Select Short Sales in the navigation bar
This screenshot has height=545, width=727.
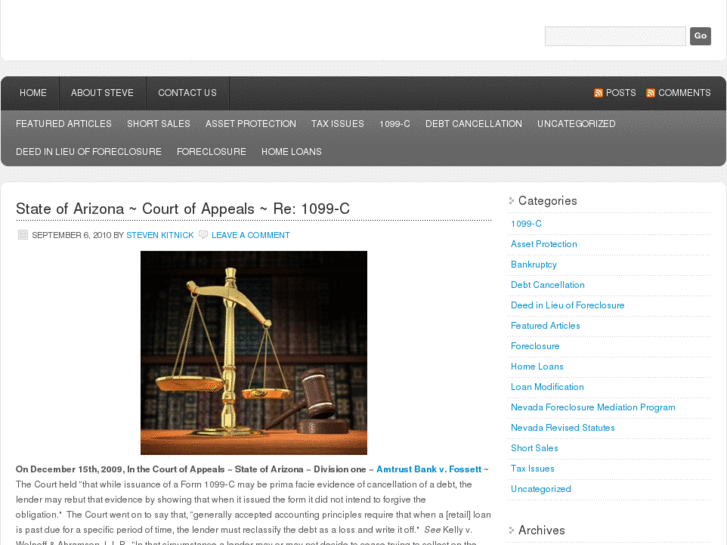pyautogui.click(x=159, y=124)
